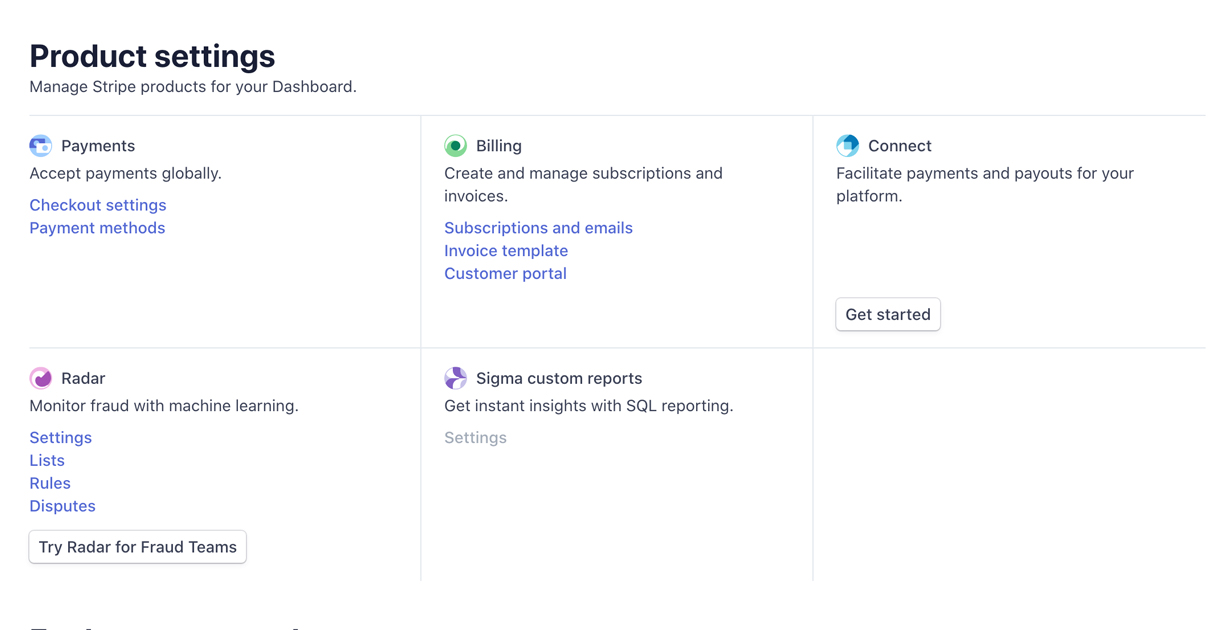Image resolution: width=1225 pixels, height=630 pixels.
Task: Click the Product settings heading
Action: click(x=152, y=56)
